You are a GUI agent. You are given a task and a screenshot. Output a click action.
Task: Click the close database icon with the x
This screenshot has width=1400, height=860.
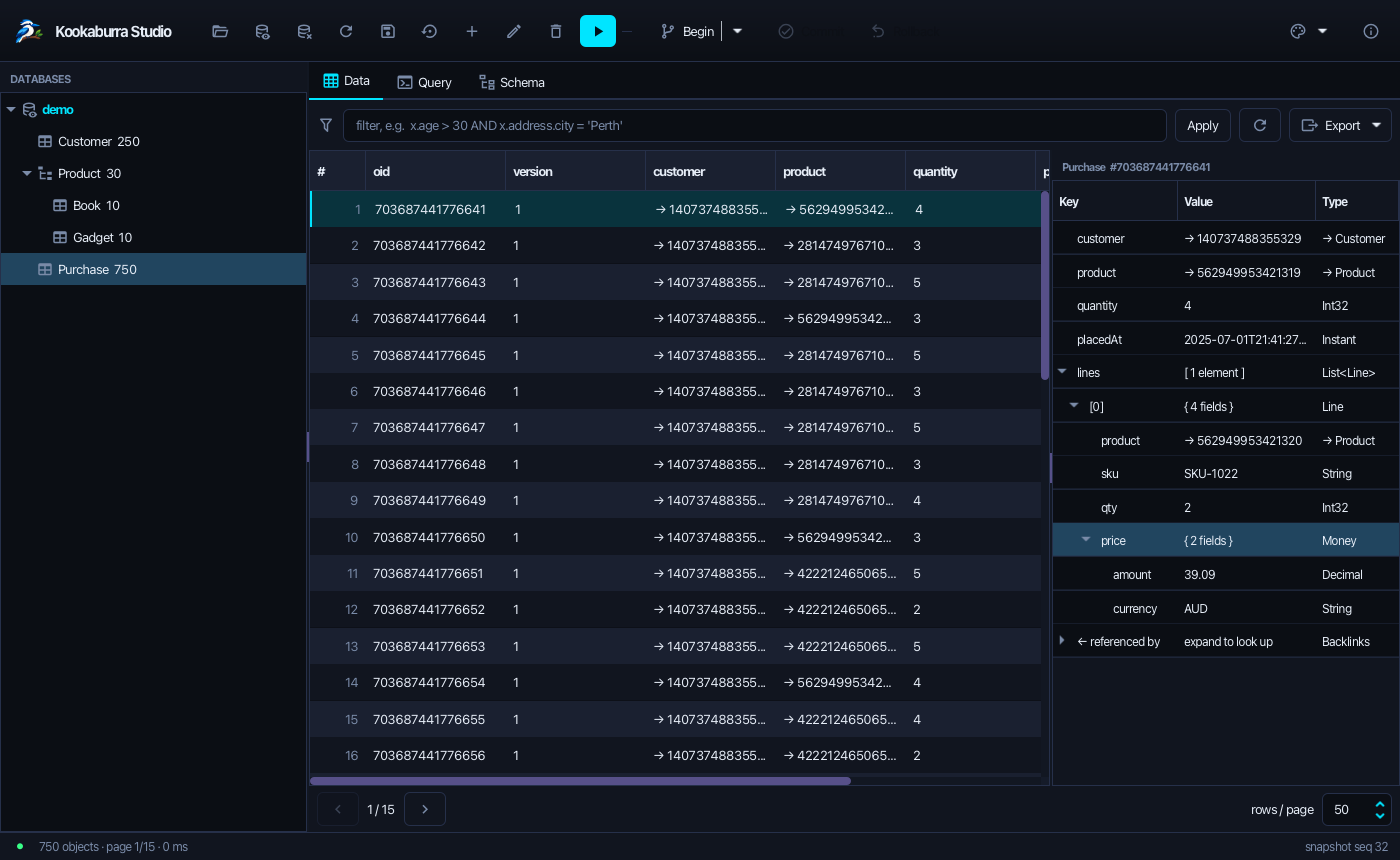pos(304,31)
